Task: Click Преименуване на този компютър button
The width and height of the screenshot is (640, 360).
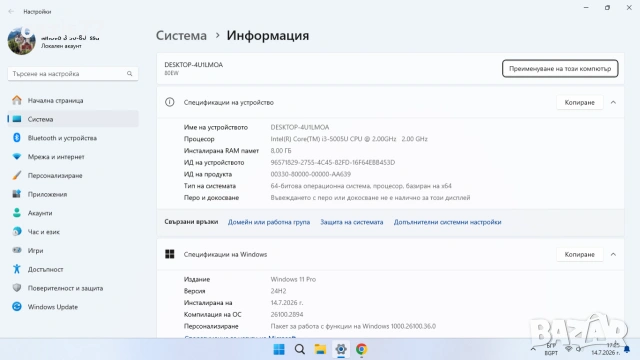Action: [x=560, y=69]
